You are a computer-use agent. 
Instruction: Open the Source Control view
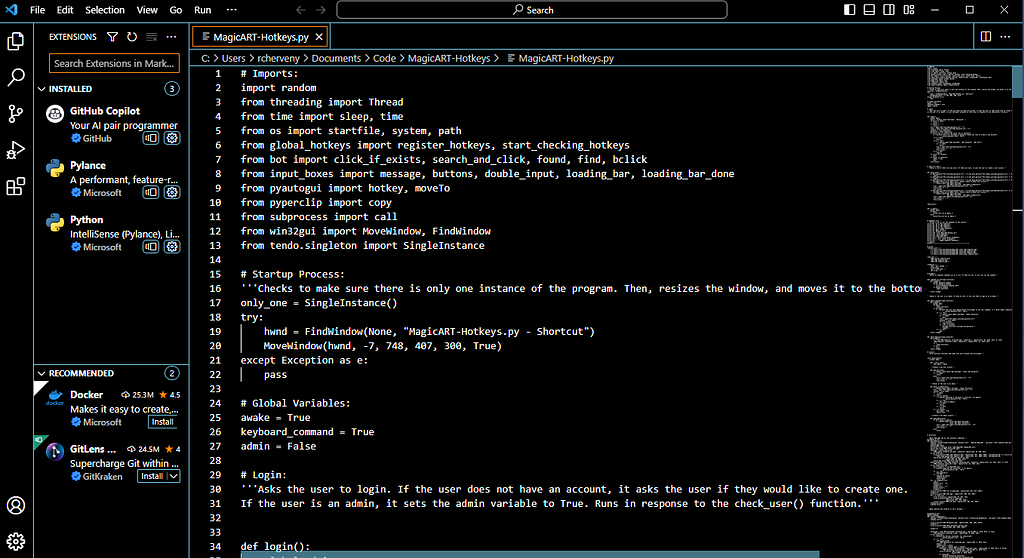pyautogui.click(x=16, y=114)
